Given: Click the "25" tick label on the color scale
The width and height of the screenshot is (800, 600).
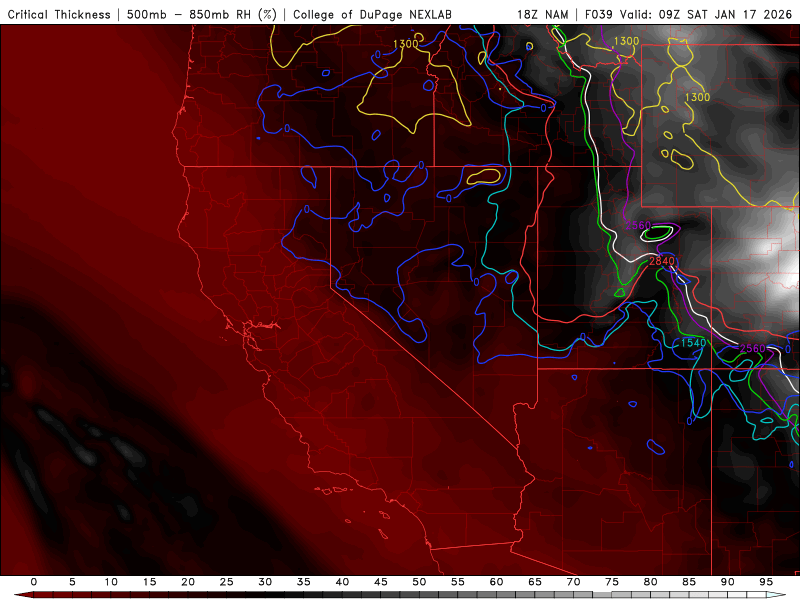Looking at the screenshot, I should coord(227,582).
